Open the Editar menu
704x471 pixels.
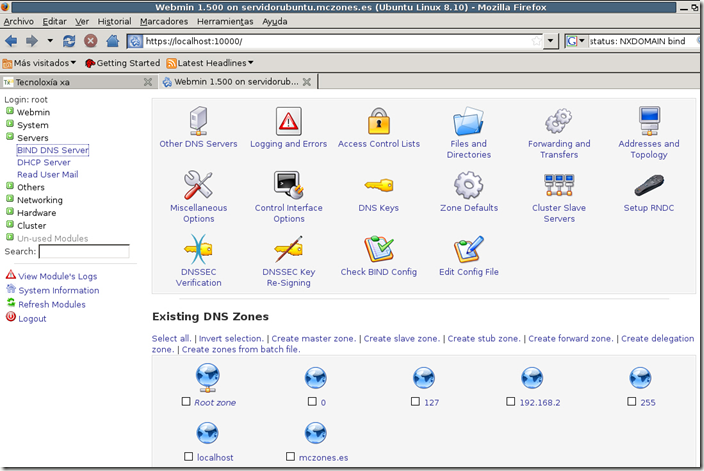tap(54, 22)
